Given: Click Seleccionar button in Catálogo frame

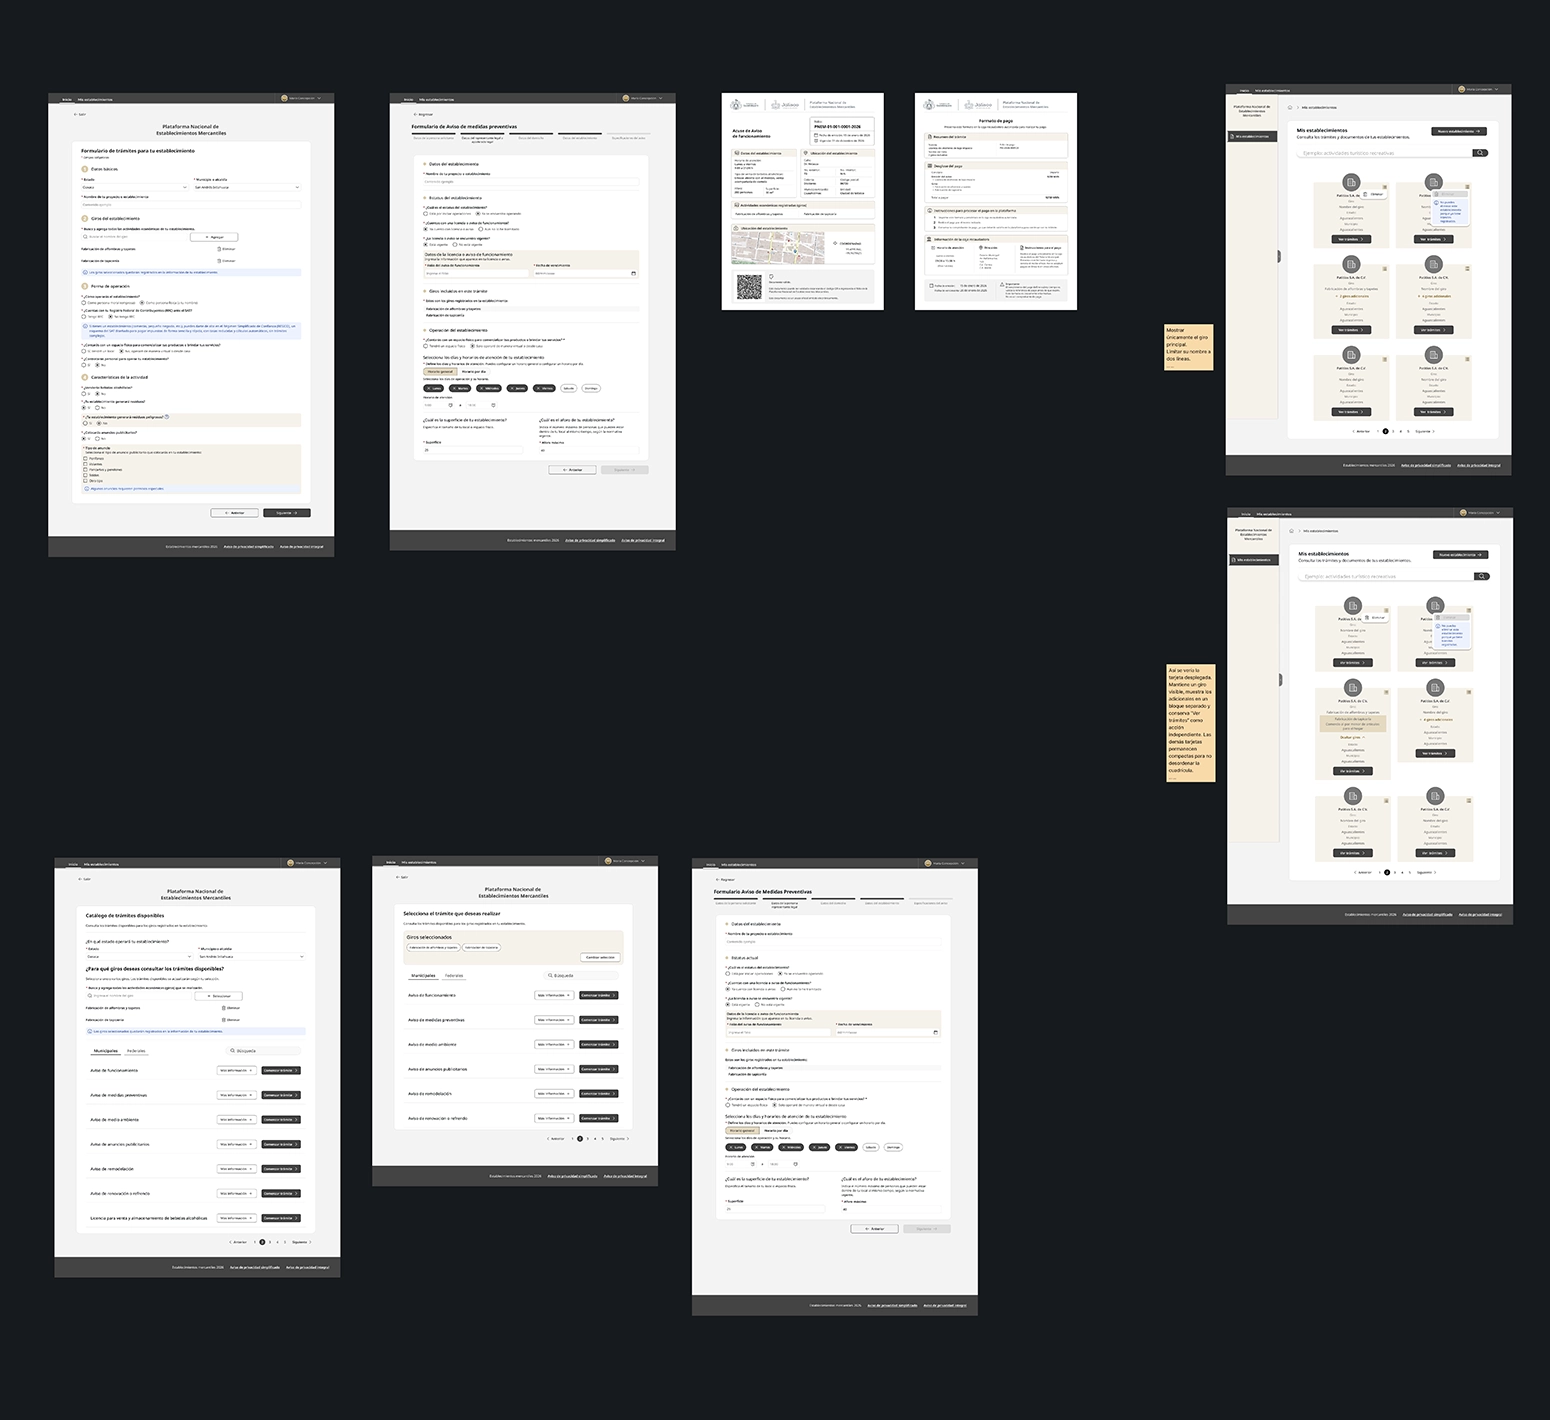Looking at the screenshot, I should click(x=219, y=996).
